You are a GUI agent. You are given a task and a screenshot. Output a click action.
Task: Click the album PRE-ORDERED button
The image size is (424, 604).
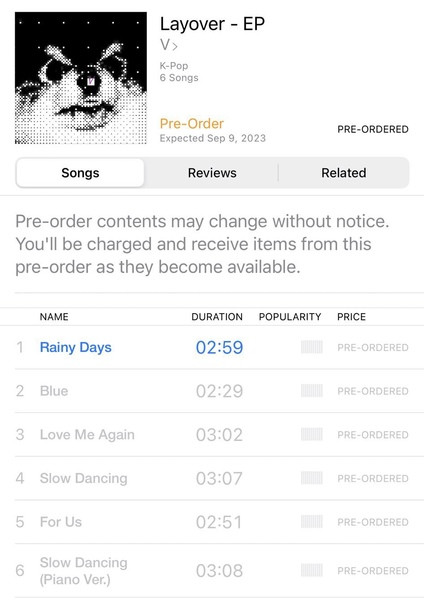coord(373,129)
